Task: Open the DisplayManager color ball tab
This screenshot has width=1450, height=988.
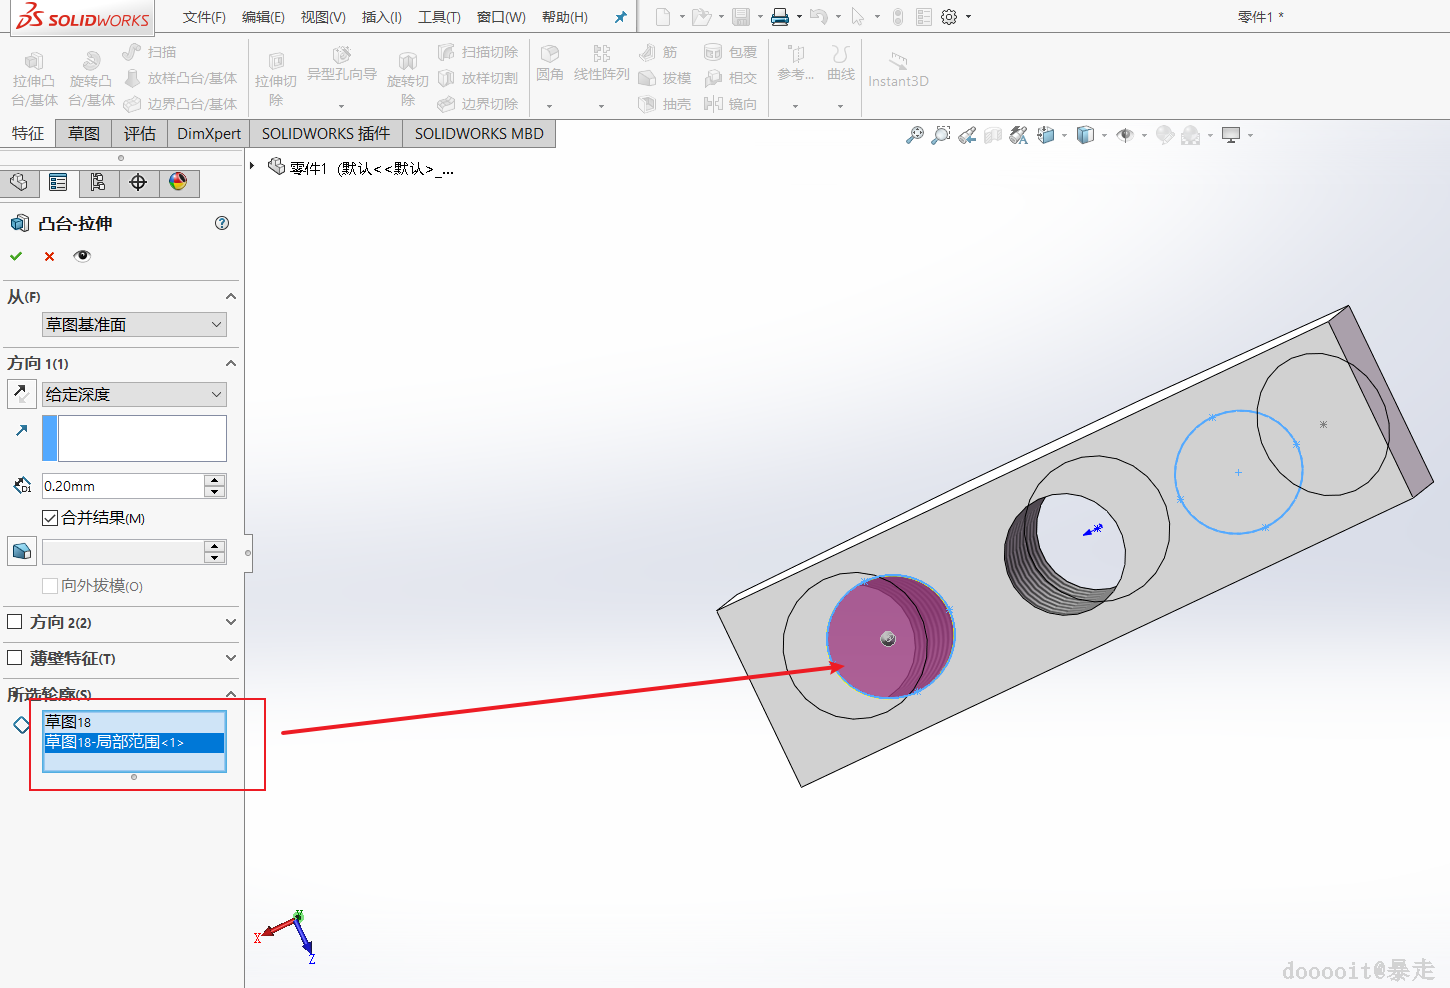Action: [178, 182]
